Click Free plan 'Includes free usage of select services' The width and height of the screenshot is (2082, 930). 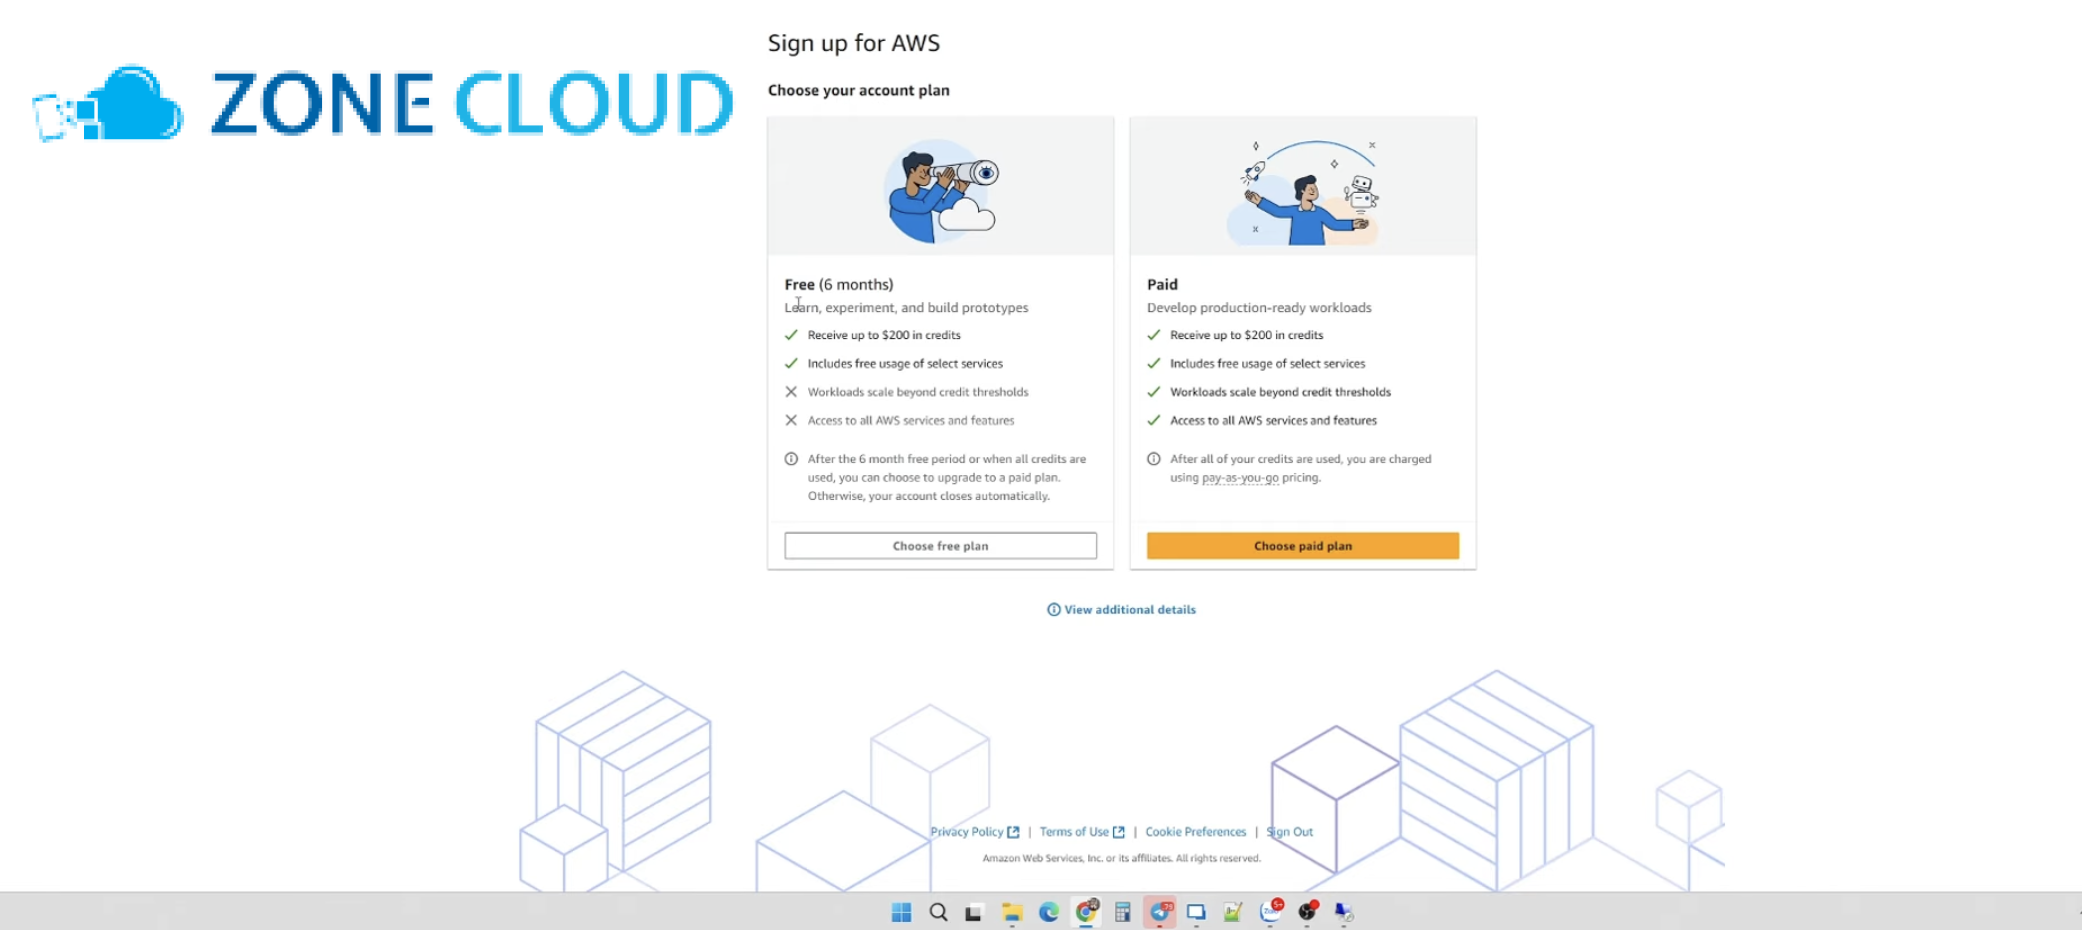click(905, 364)
